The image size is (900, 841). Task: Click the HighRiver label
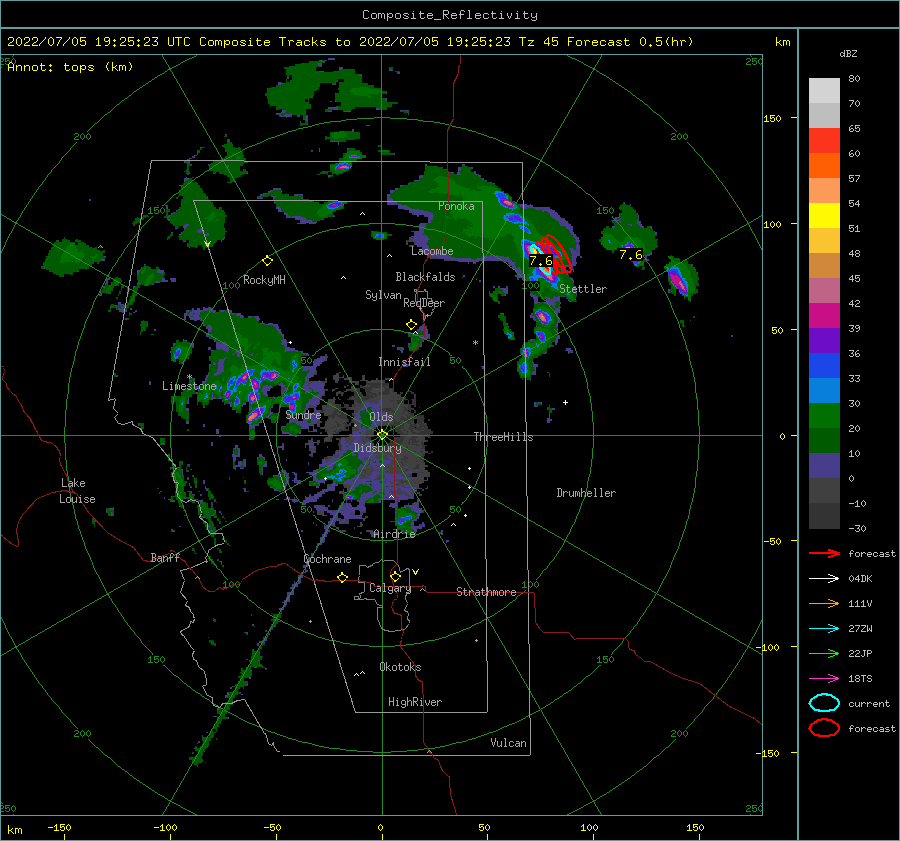[415, 702]
